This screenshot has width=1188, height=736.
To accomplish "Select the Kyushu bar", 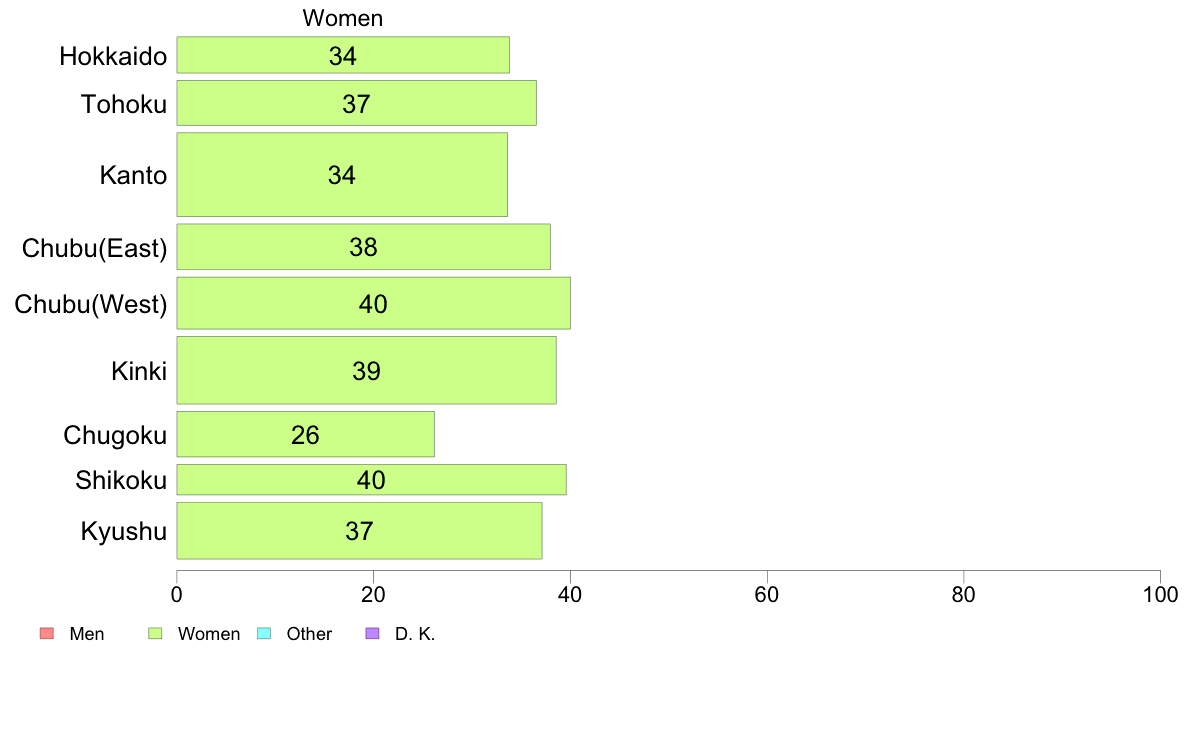I will (359, 531).
